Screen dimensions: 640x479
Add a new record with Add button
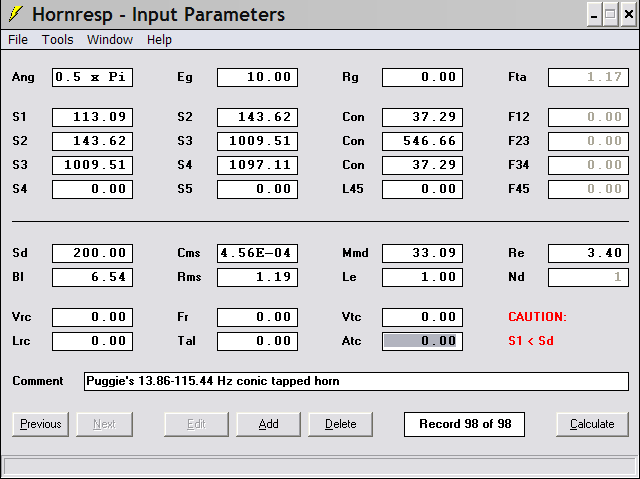point(268,424)
